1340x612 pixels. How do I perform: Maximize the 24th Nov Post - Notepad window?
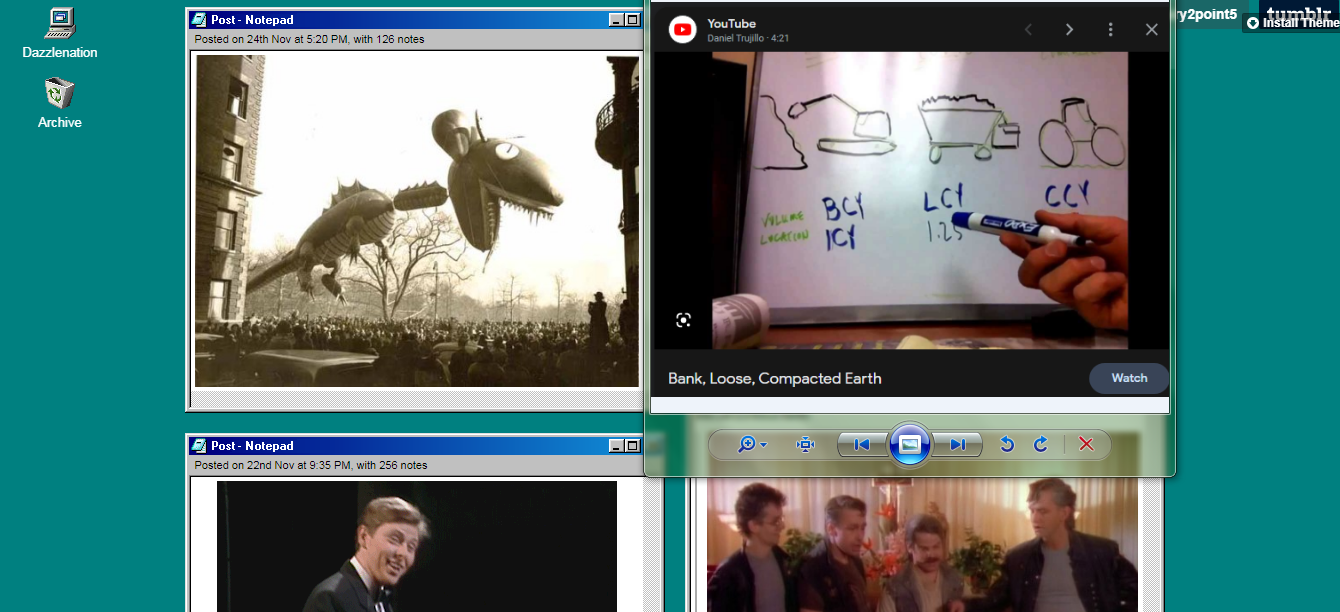[632, 20]
